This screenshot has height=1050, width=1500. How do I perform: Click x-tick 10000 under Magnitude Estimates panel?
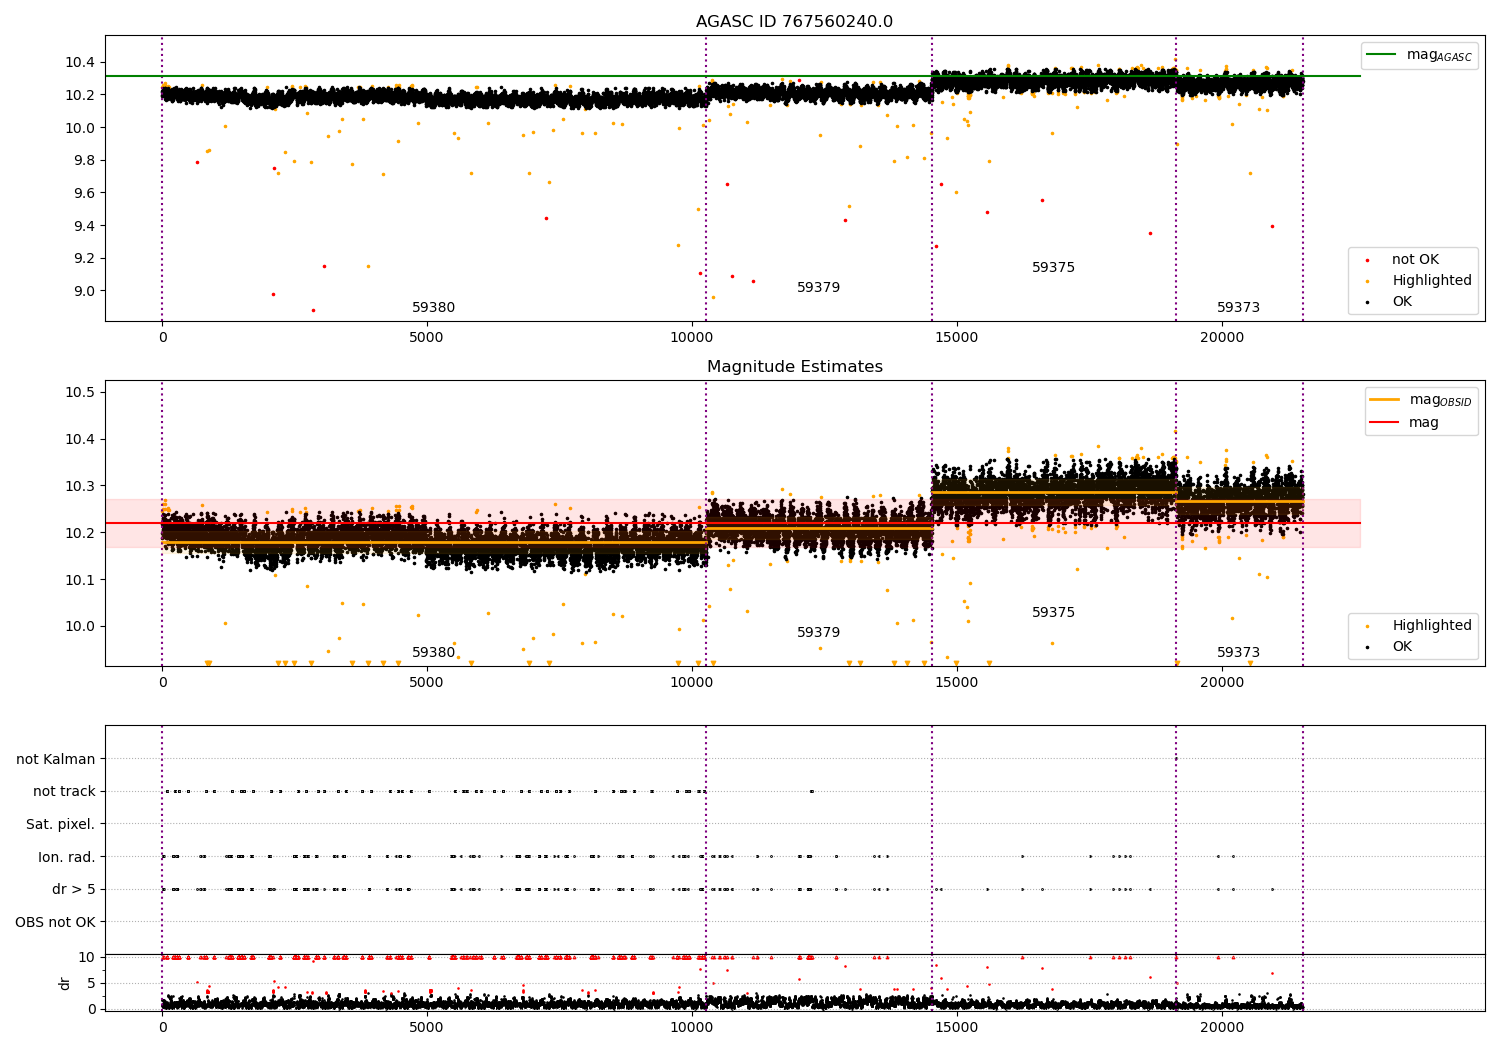pos(691,682)
